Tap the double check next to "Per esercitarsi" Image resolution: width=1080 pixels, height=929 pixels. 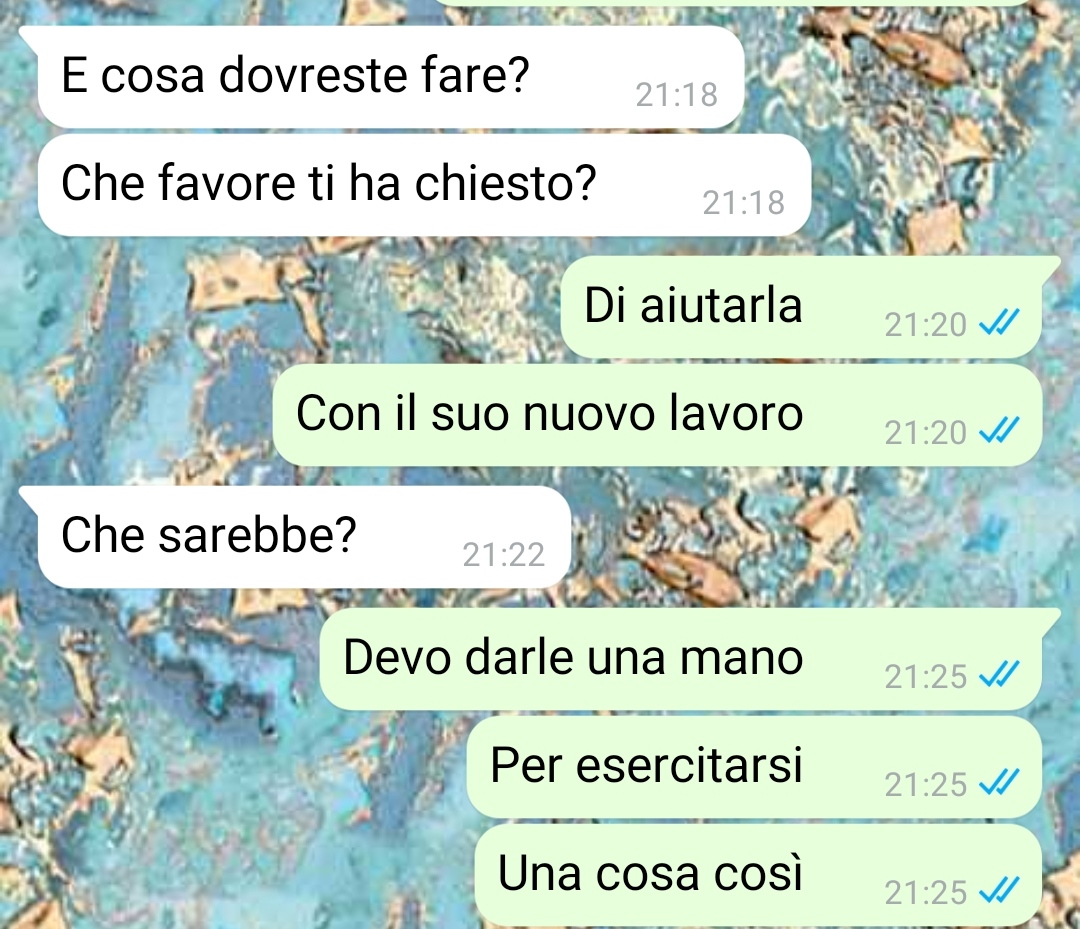click(x=999, y=782)
